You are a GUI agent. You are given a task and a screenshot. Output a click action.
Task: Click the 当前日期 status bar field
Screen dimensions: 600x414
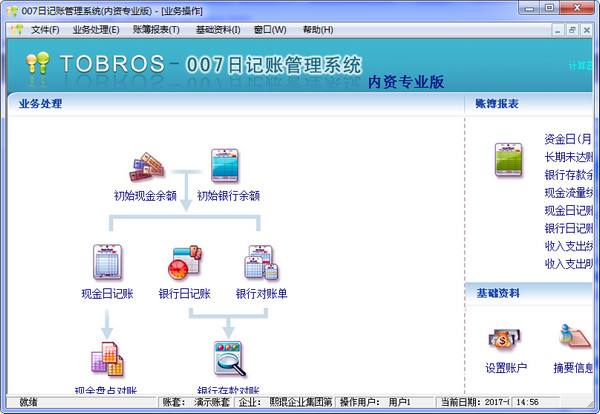(x=475, y=402)
